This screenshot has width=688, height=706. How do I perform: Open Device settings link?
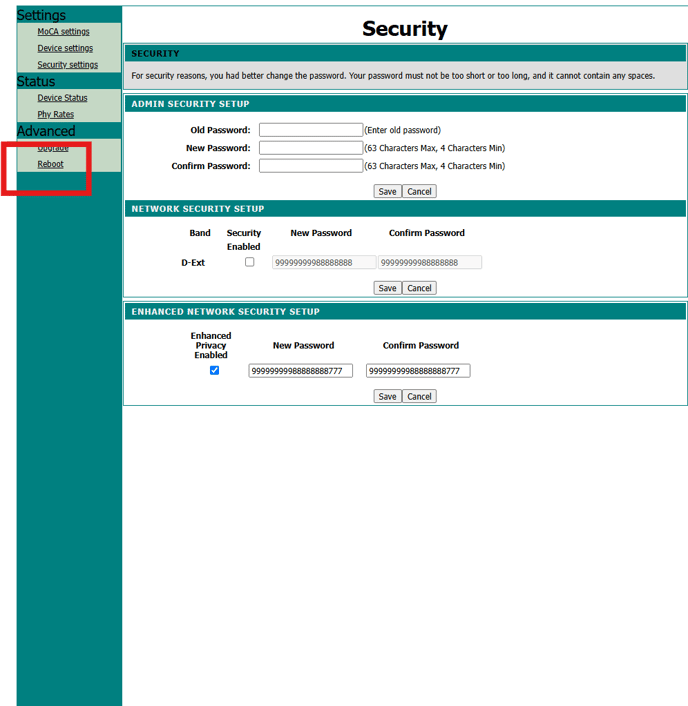click(65, 48)
